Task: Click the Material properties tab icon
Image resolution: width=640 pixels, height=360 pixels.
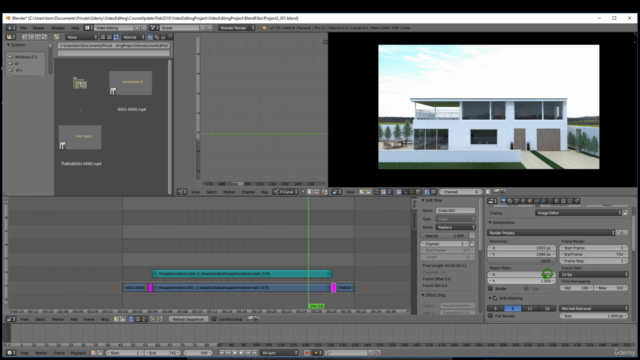Action: 557,201
